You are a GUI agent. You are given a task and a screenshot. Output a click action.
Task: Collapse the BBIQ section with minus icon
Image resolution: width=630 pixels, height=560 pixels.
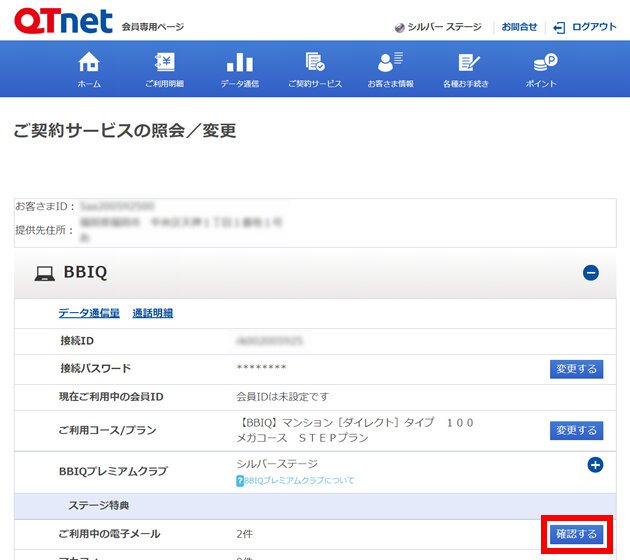click(x=591, y=272)
